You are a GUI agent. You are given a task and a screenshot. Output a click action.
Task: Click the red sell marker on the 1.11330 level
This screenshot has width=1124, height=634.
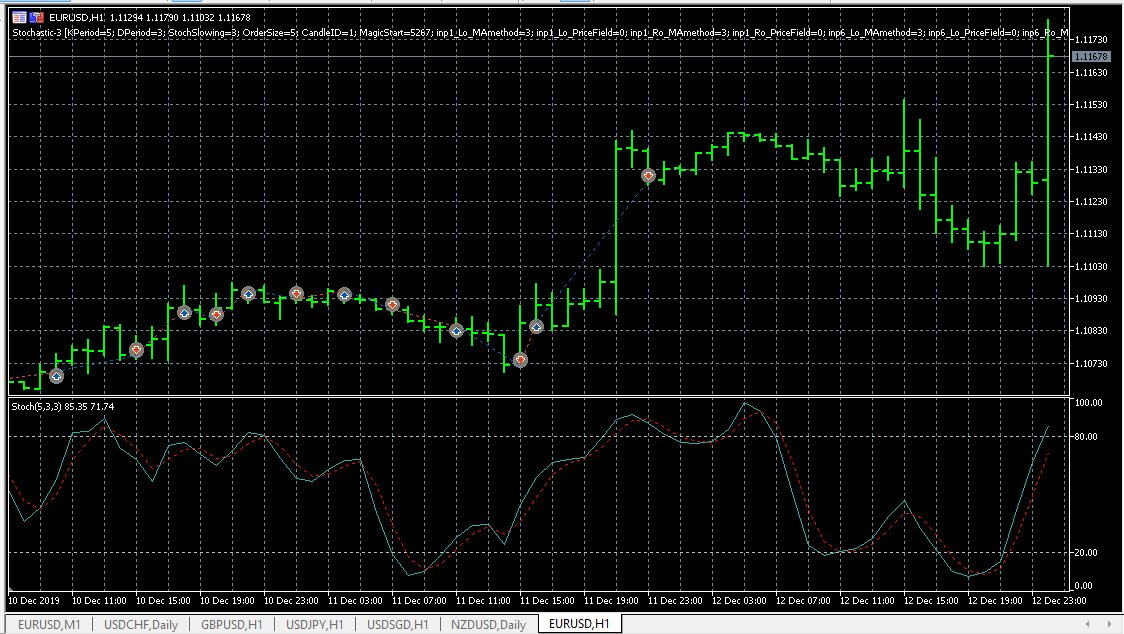[648, 176]
